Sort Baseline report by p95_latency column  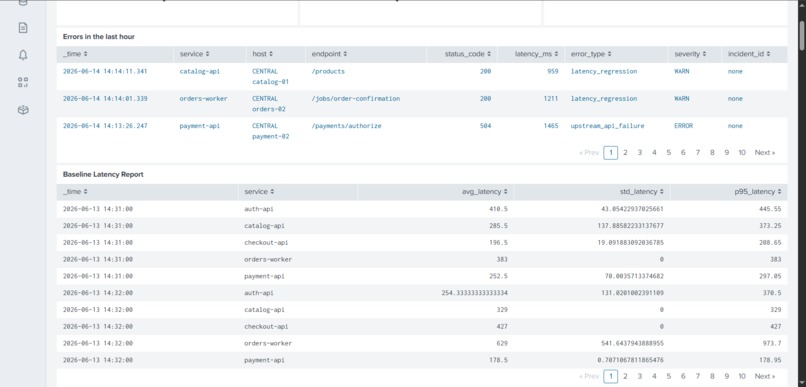758,192
